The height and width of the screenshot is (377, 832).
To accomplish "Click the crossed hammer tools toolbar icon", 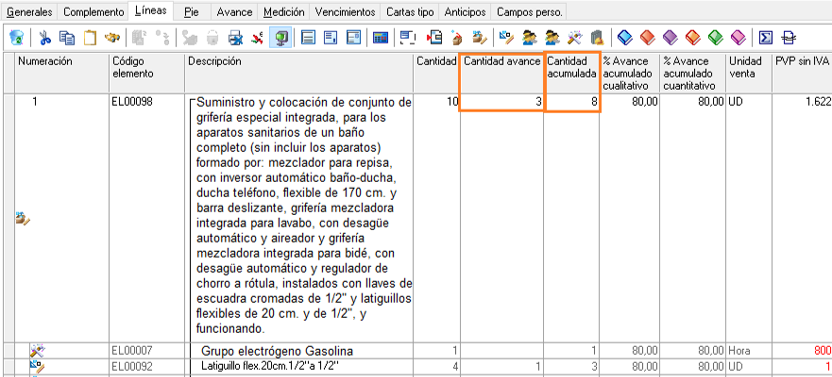I will click(575, 37).
